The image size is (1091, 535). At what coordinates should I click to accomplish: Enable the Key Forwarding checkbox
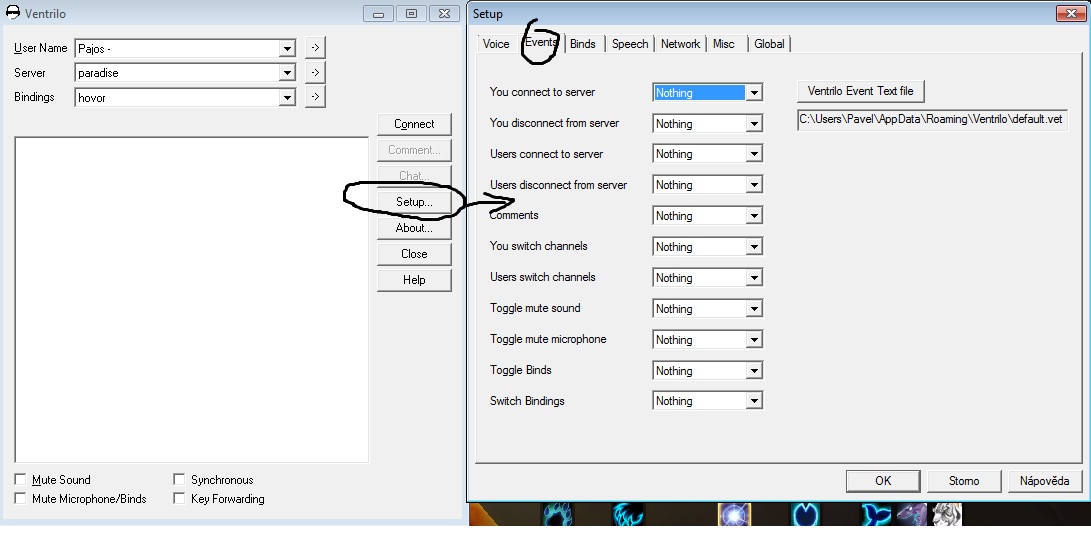click(x=179, y=498)
